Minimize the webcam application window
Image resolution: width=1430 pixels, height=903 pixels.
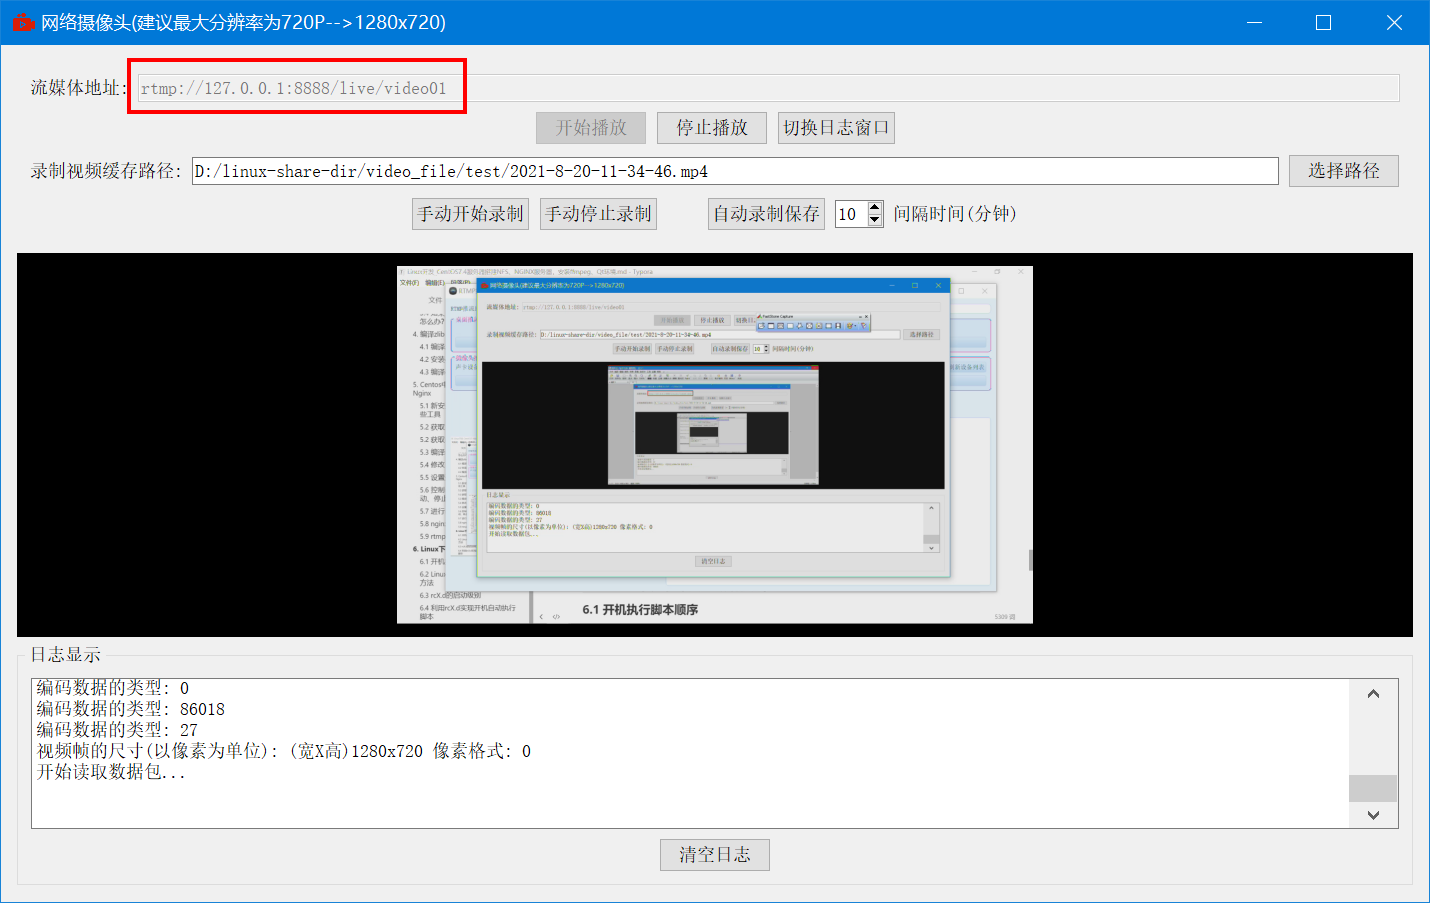(x=1254, y=21)
